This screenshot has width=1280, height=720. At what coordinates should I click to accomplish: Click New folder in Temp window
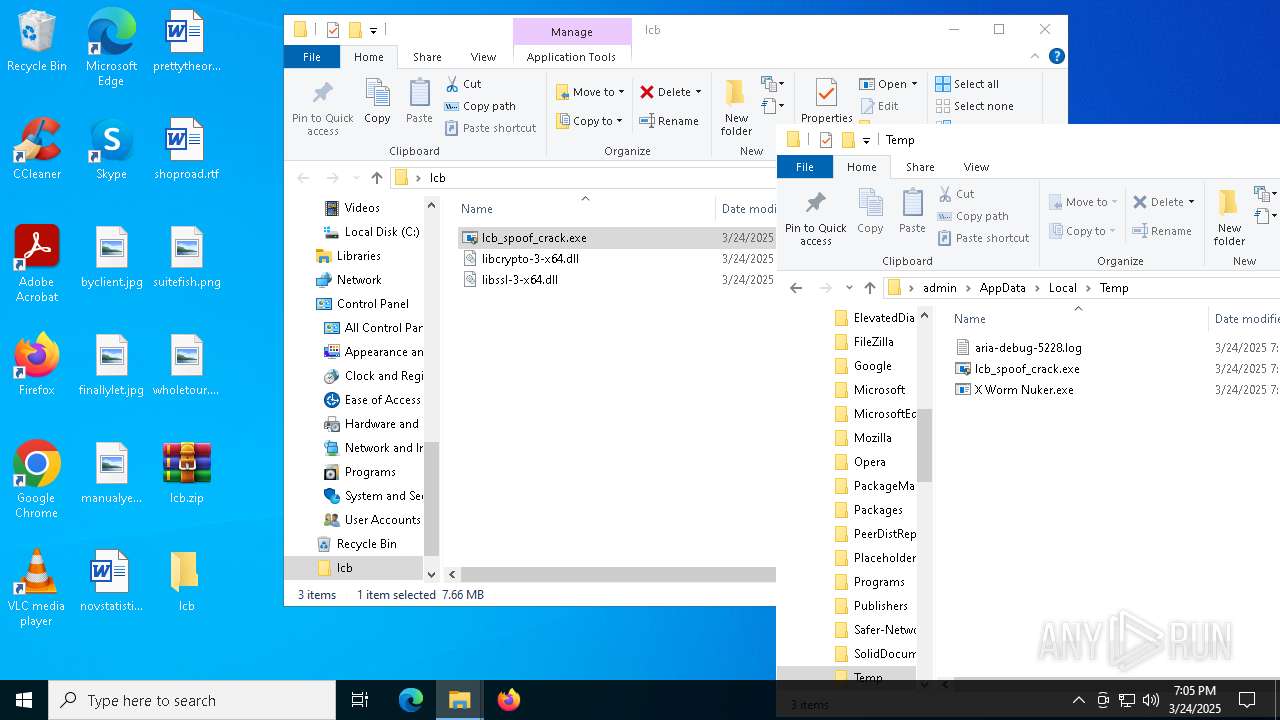pos(1229,218)
